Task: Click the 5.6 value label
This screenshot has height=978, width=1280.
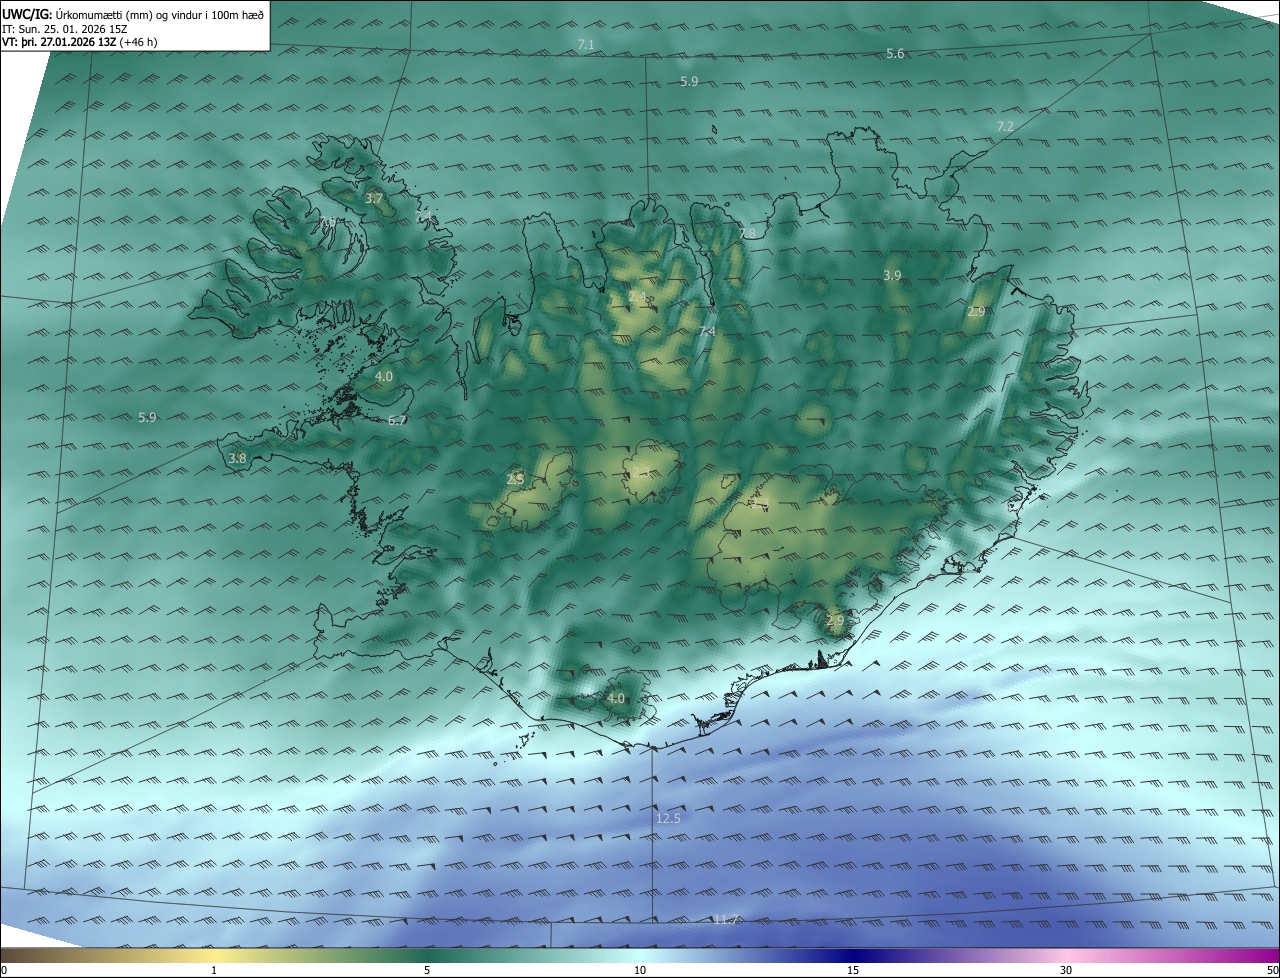Action: click(895, 53)
